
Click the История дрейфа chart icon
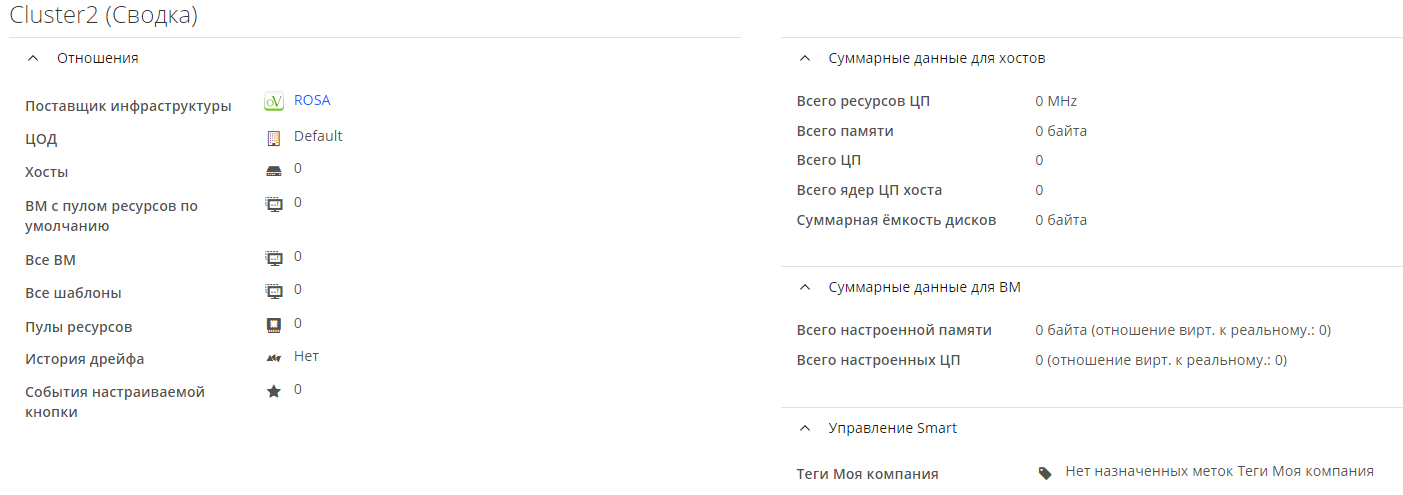(x=274, y=358)
